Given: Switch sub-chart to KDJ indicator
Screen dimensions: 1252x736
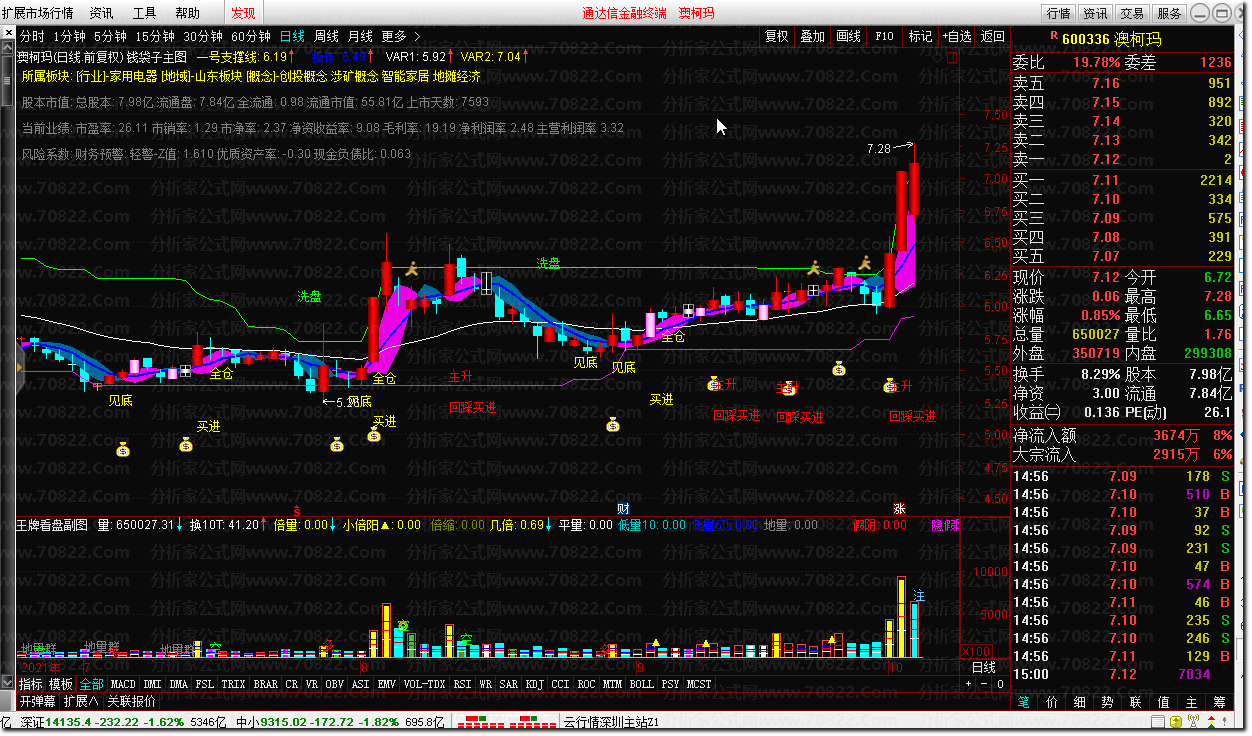Looking at the screenshot, I should (x=535, y=684).
